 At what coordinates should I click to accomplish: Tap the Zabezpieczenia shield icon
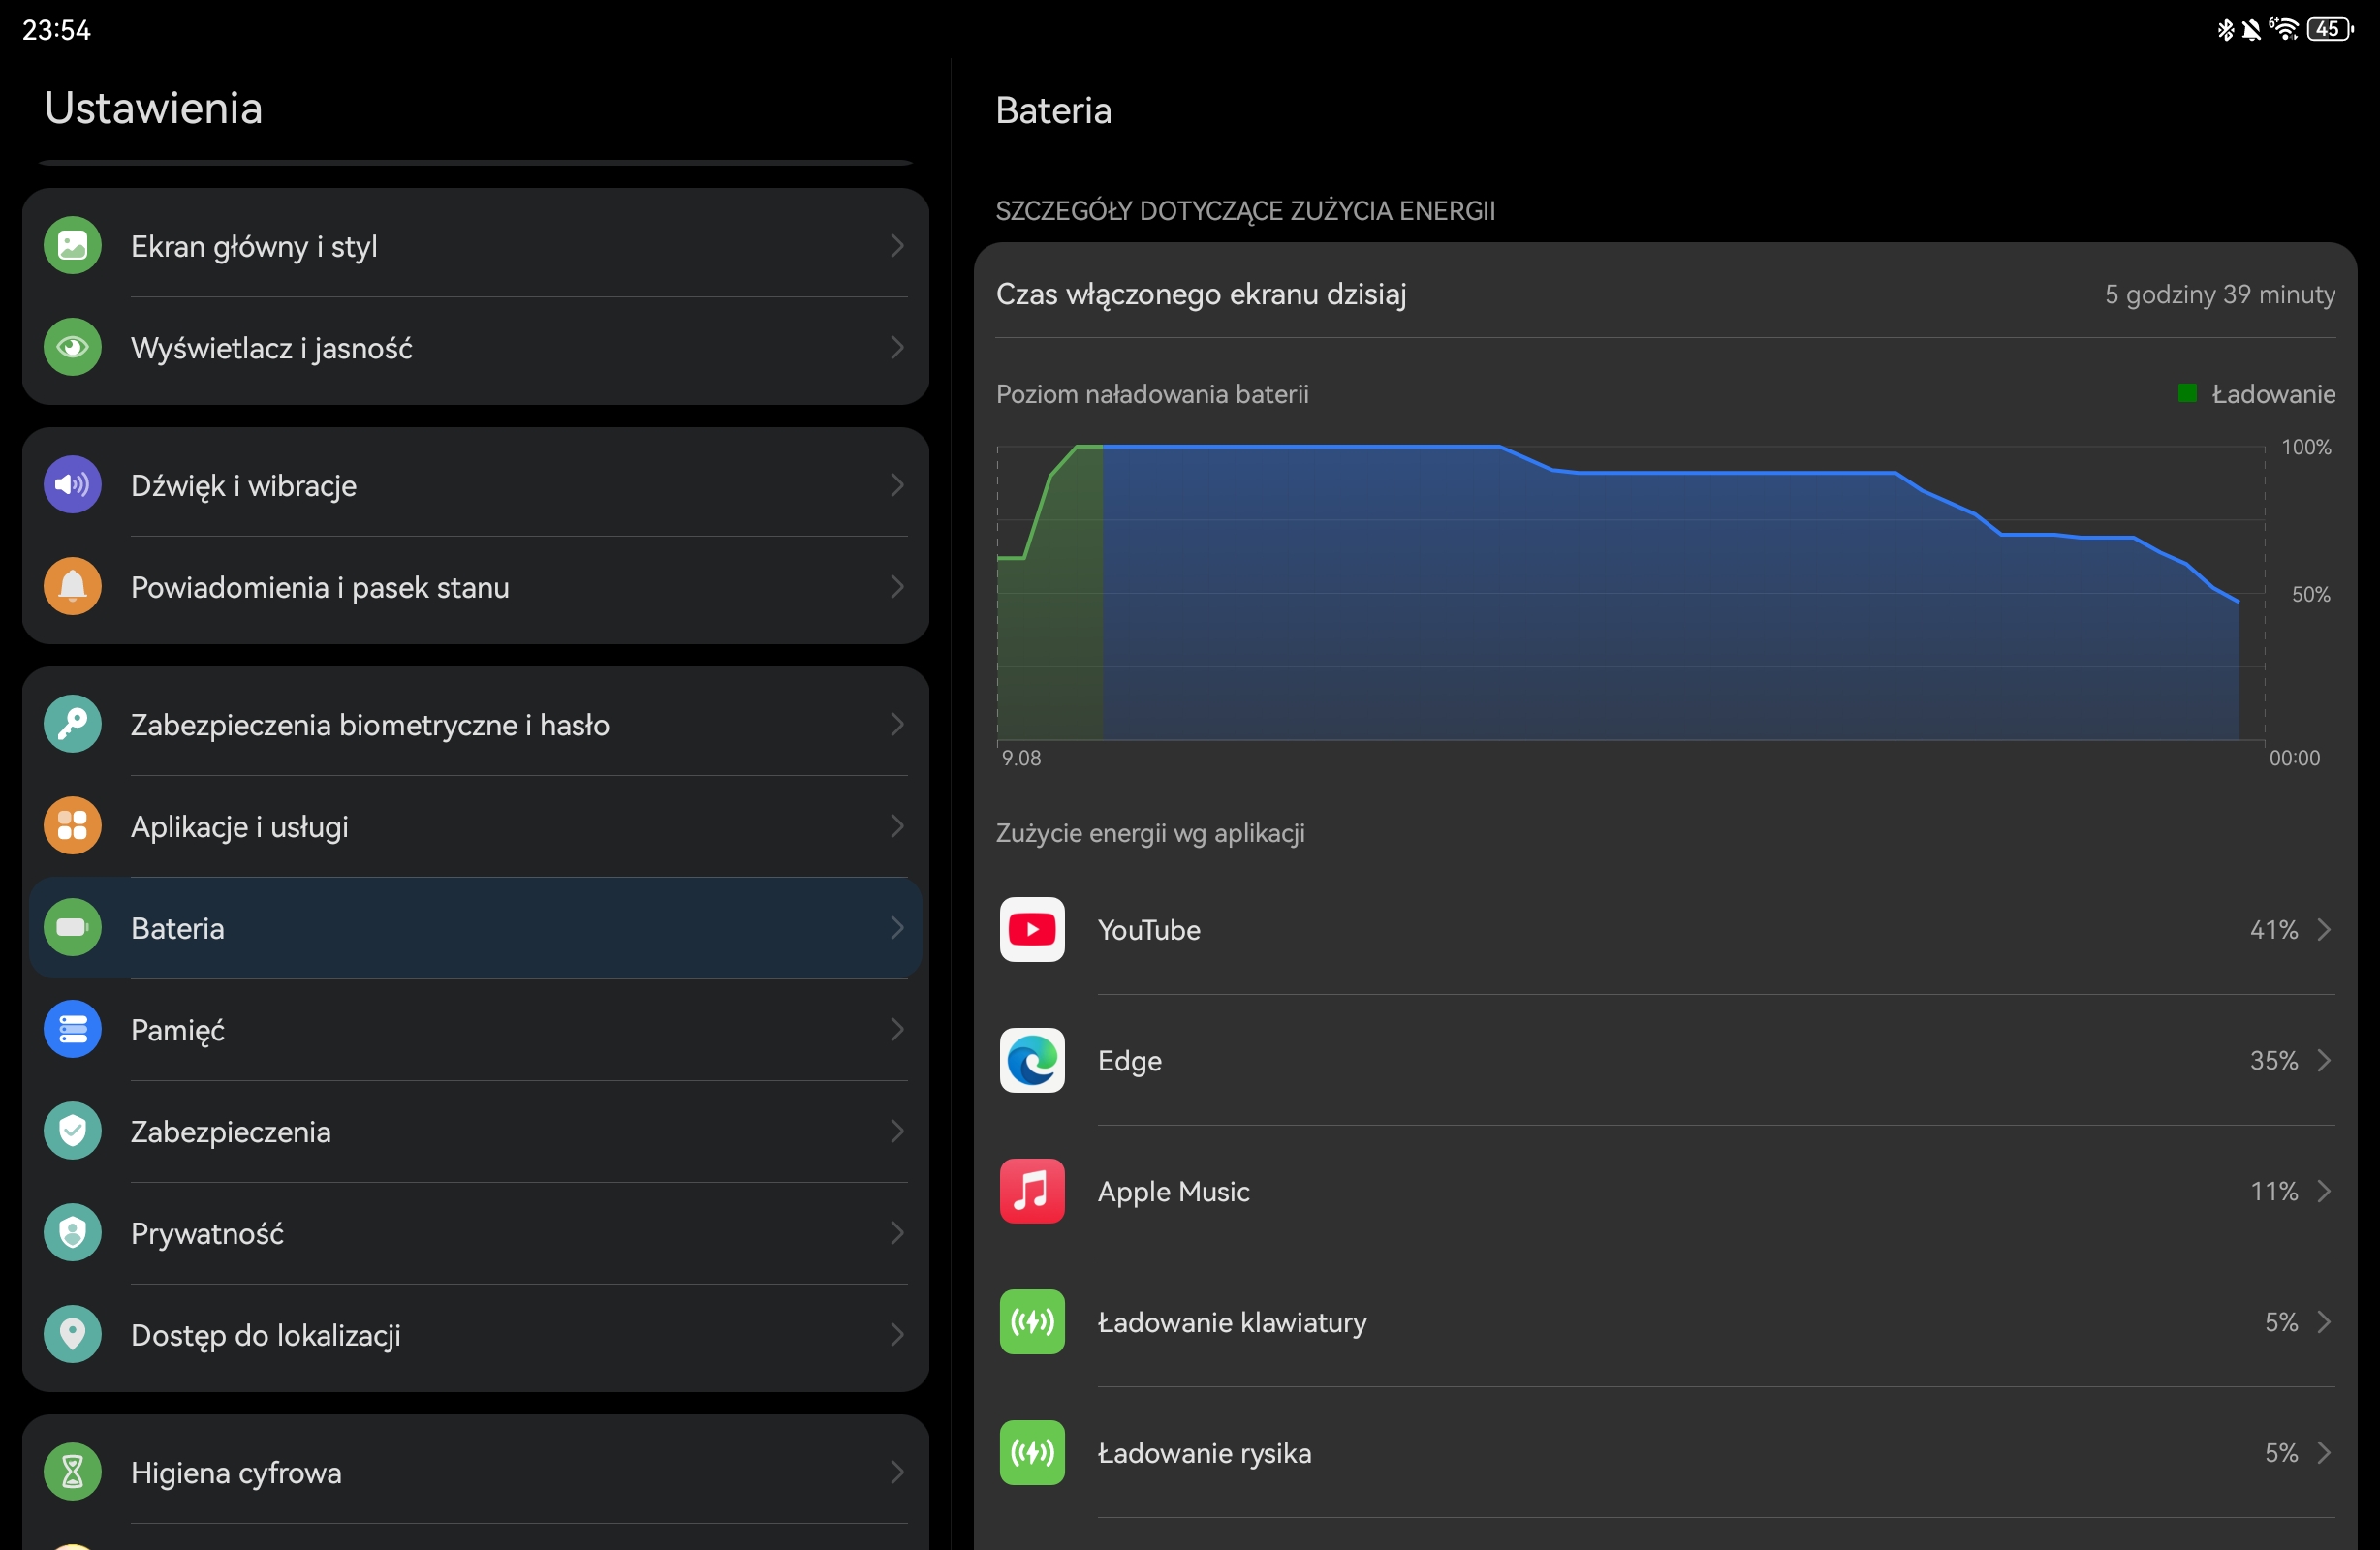pyautogui.click(x=72, y=1131)
